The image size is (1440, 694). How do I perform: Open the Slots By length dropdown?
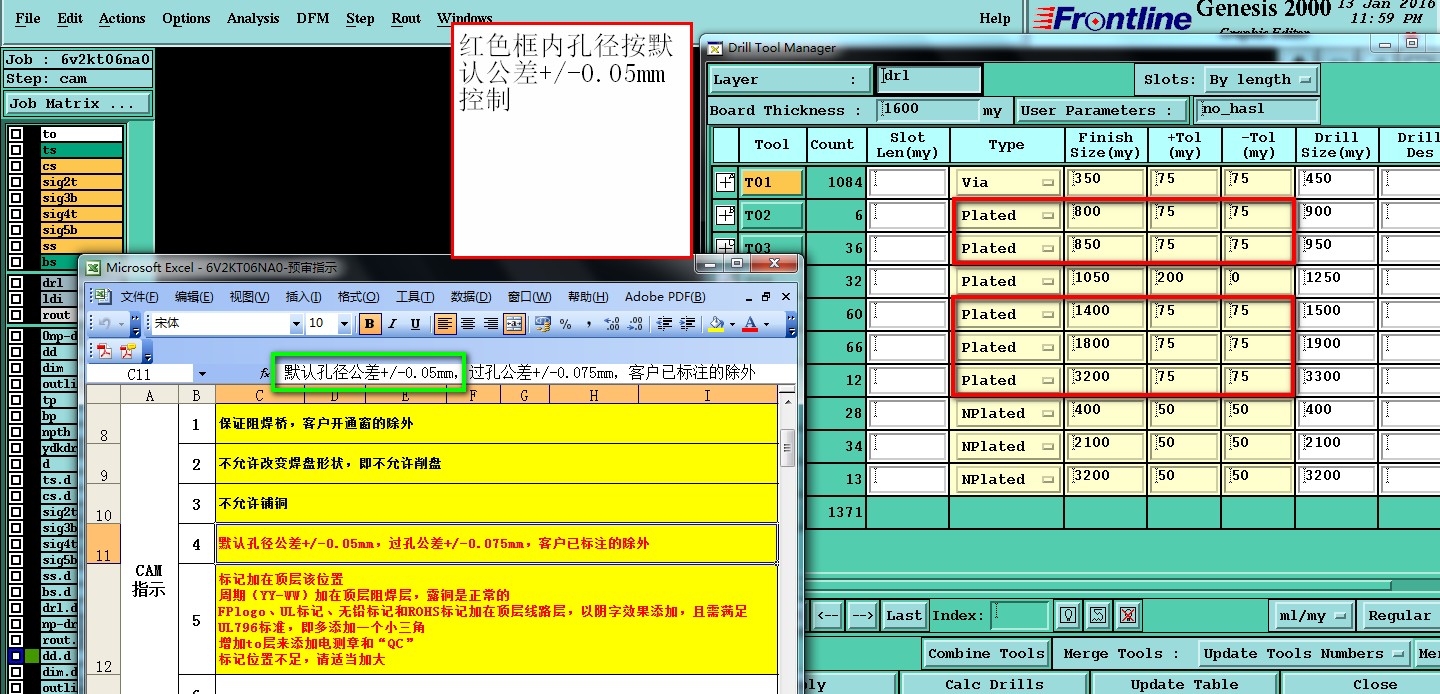point(1260,80)
